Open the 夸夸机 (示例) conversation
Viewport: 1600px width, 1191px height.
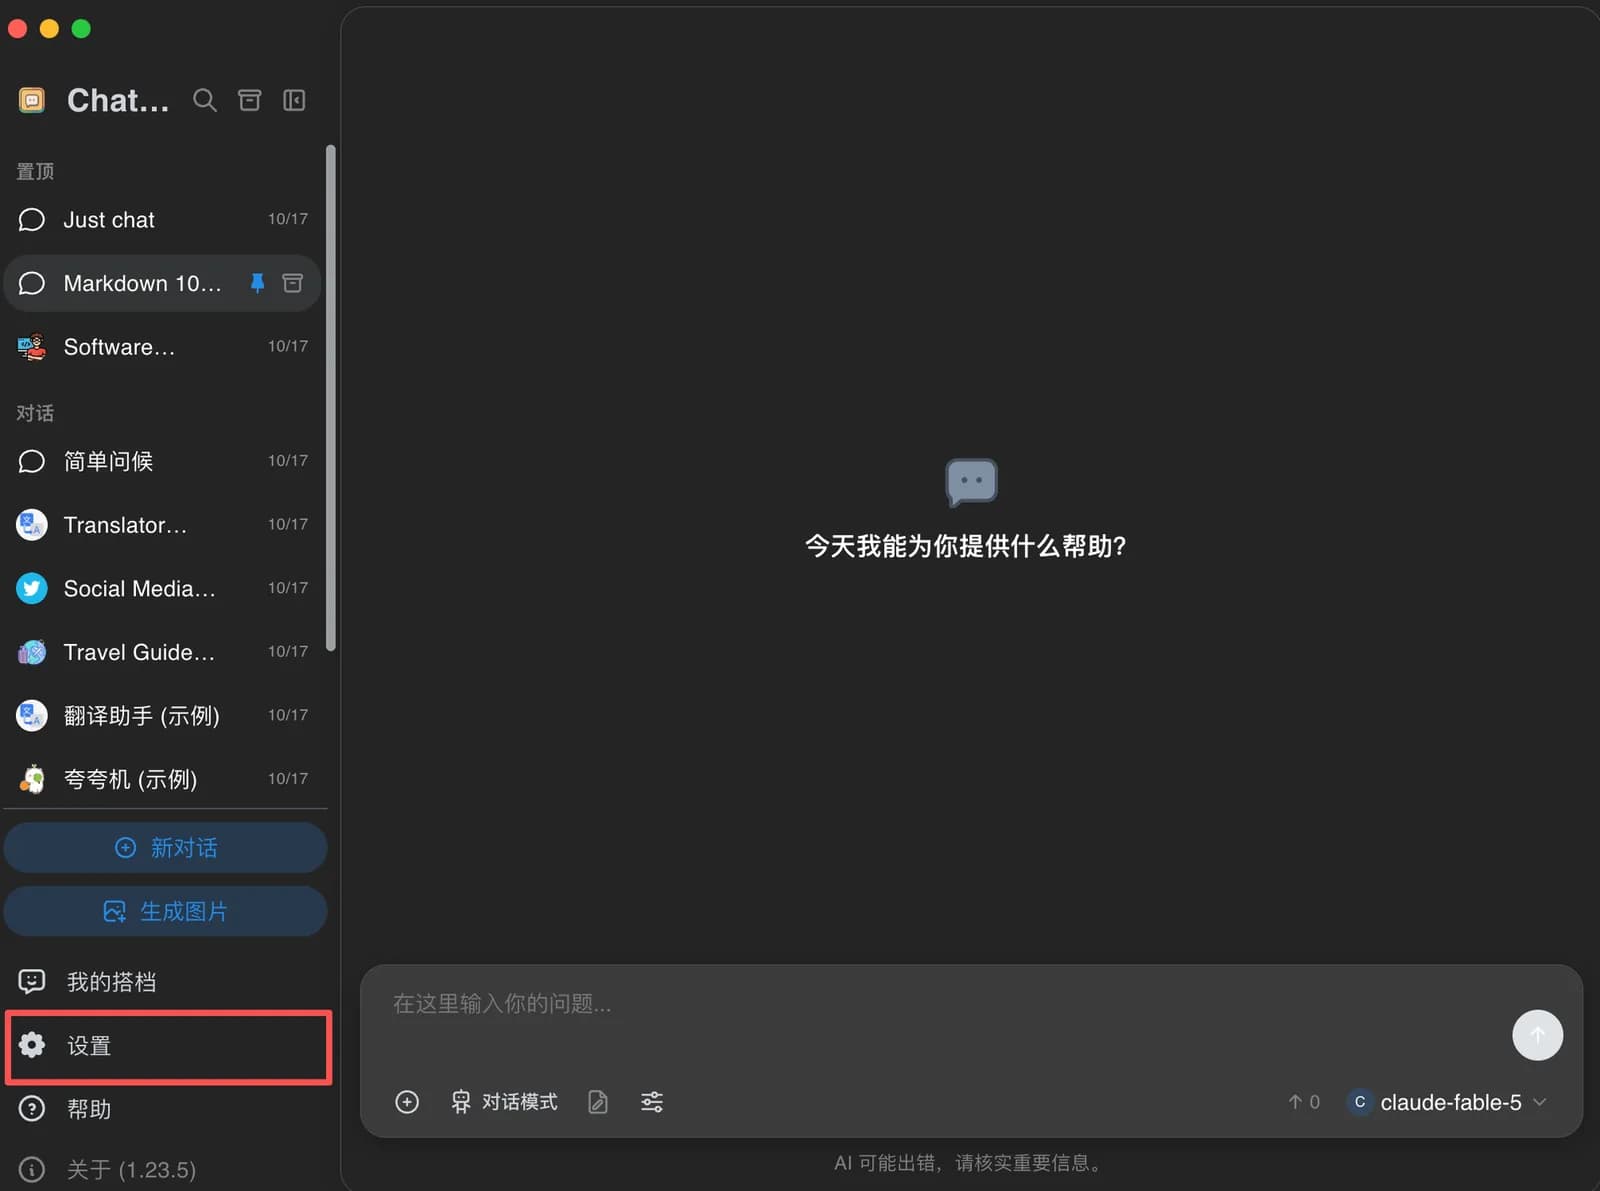(x=163, y=779)
